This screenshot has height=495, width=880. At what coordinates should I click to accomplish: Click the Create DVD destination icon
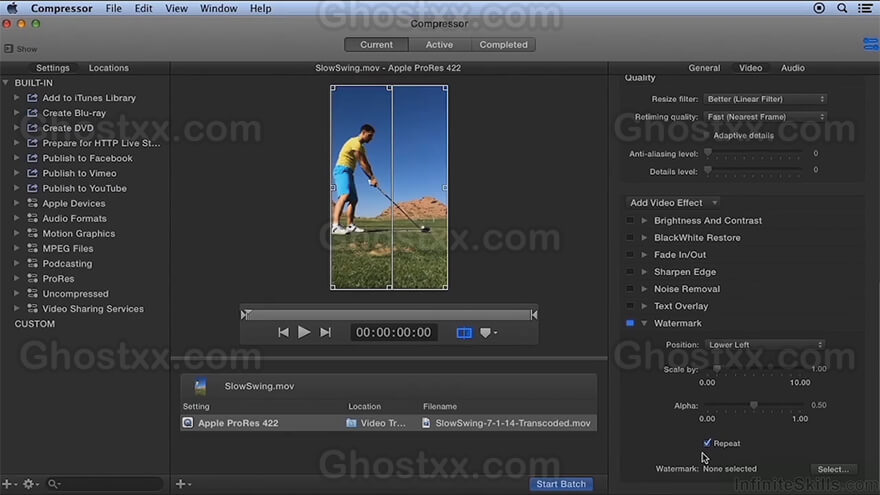tap(33, 128)
